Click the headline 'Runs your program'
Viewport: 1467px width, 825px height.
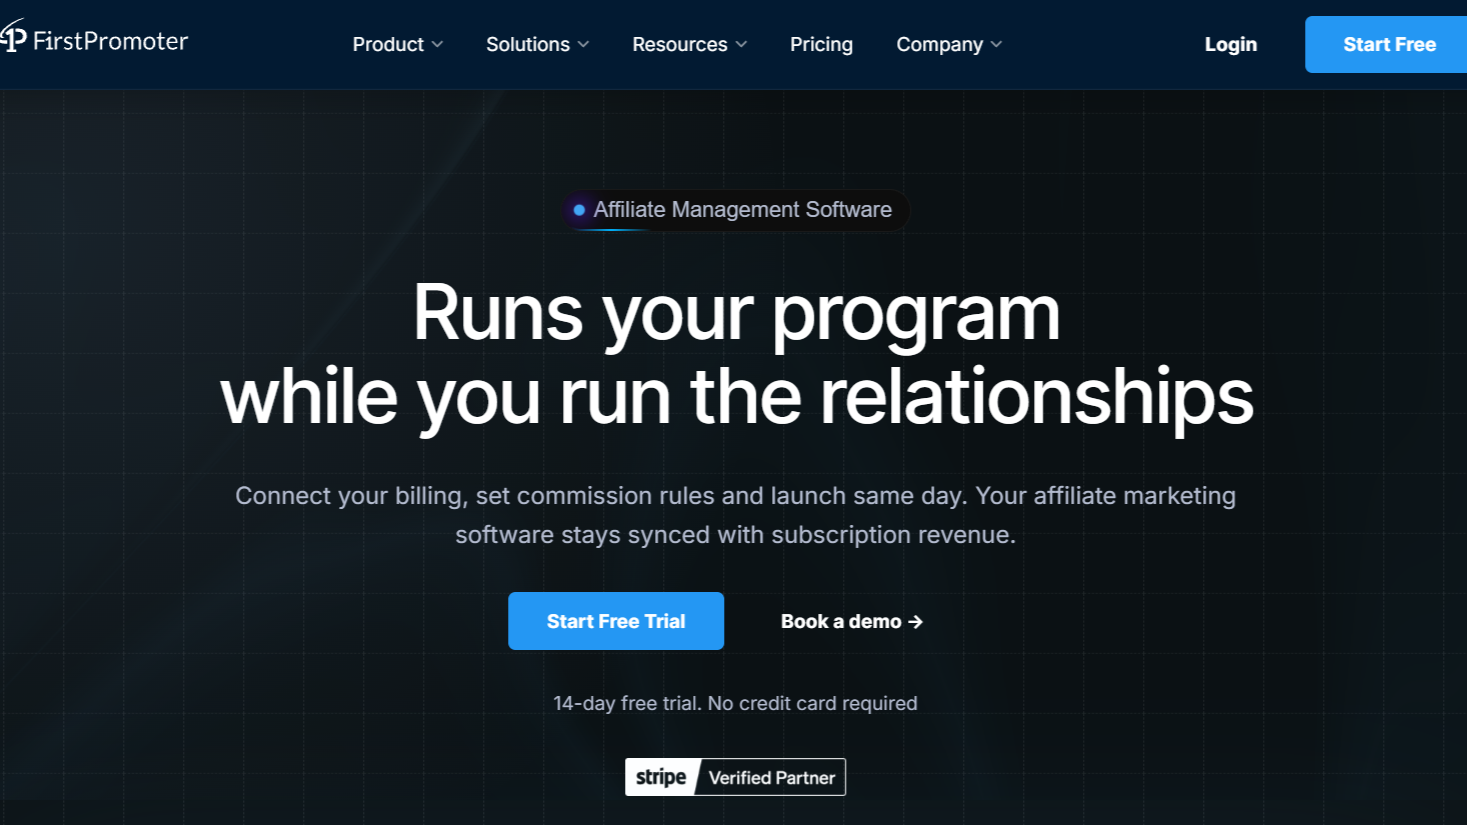pyautogui.click(x=736, y=313)
